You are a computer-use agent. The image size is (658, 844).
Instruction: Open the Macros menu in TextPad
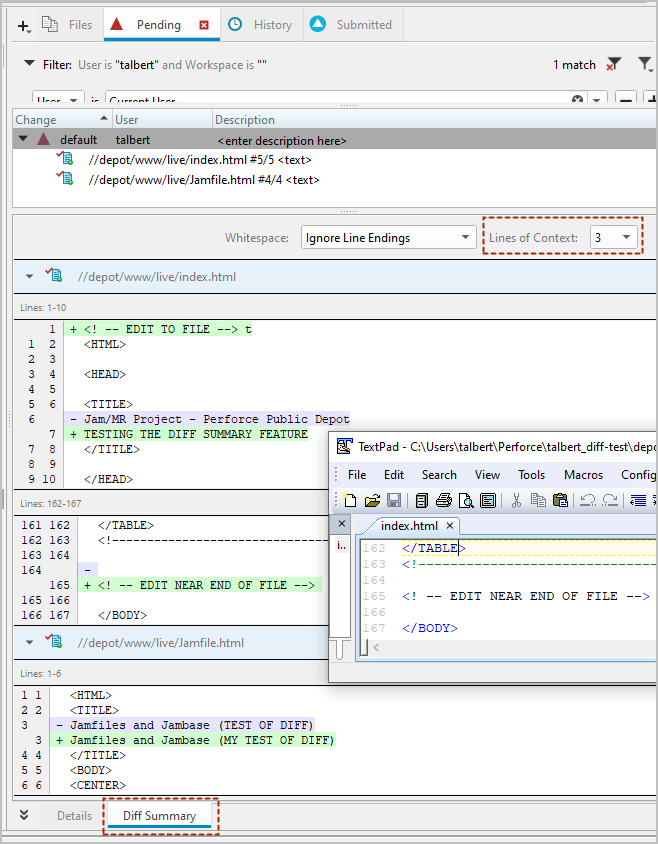[583, 475]
